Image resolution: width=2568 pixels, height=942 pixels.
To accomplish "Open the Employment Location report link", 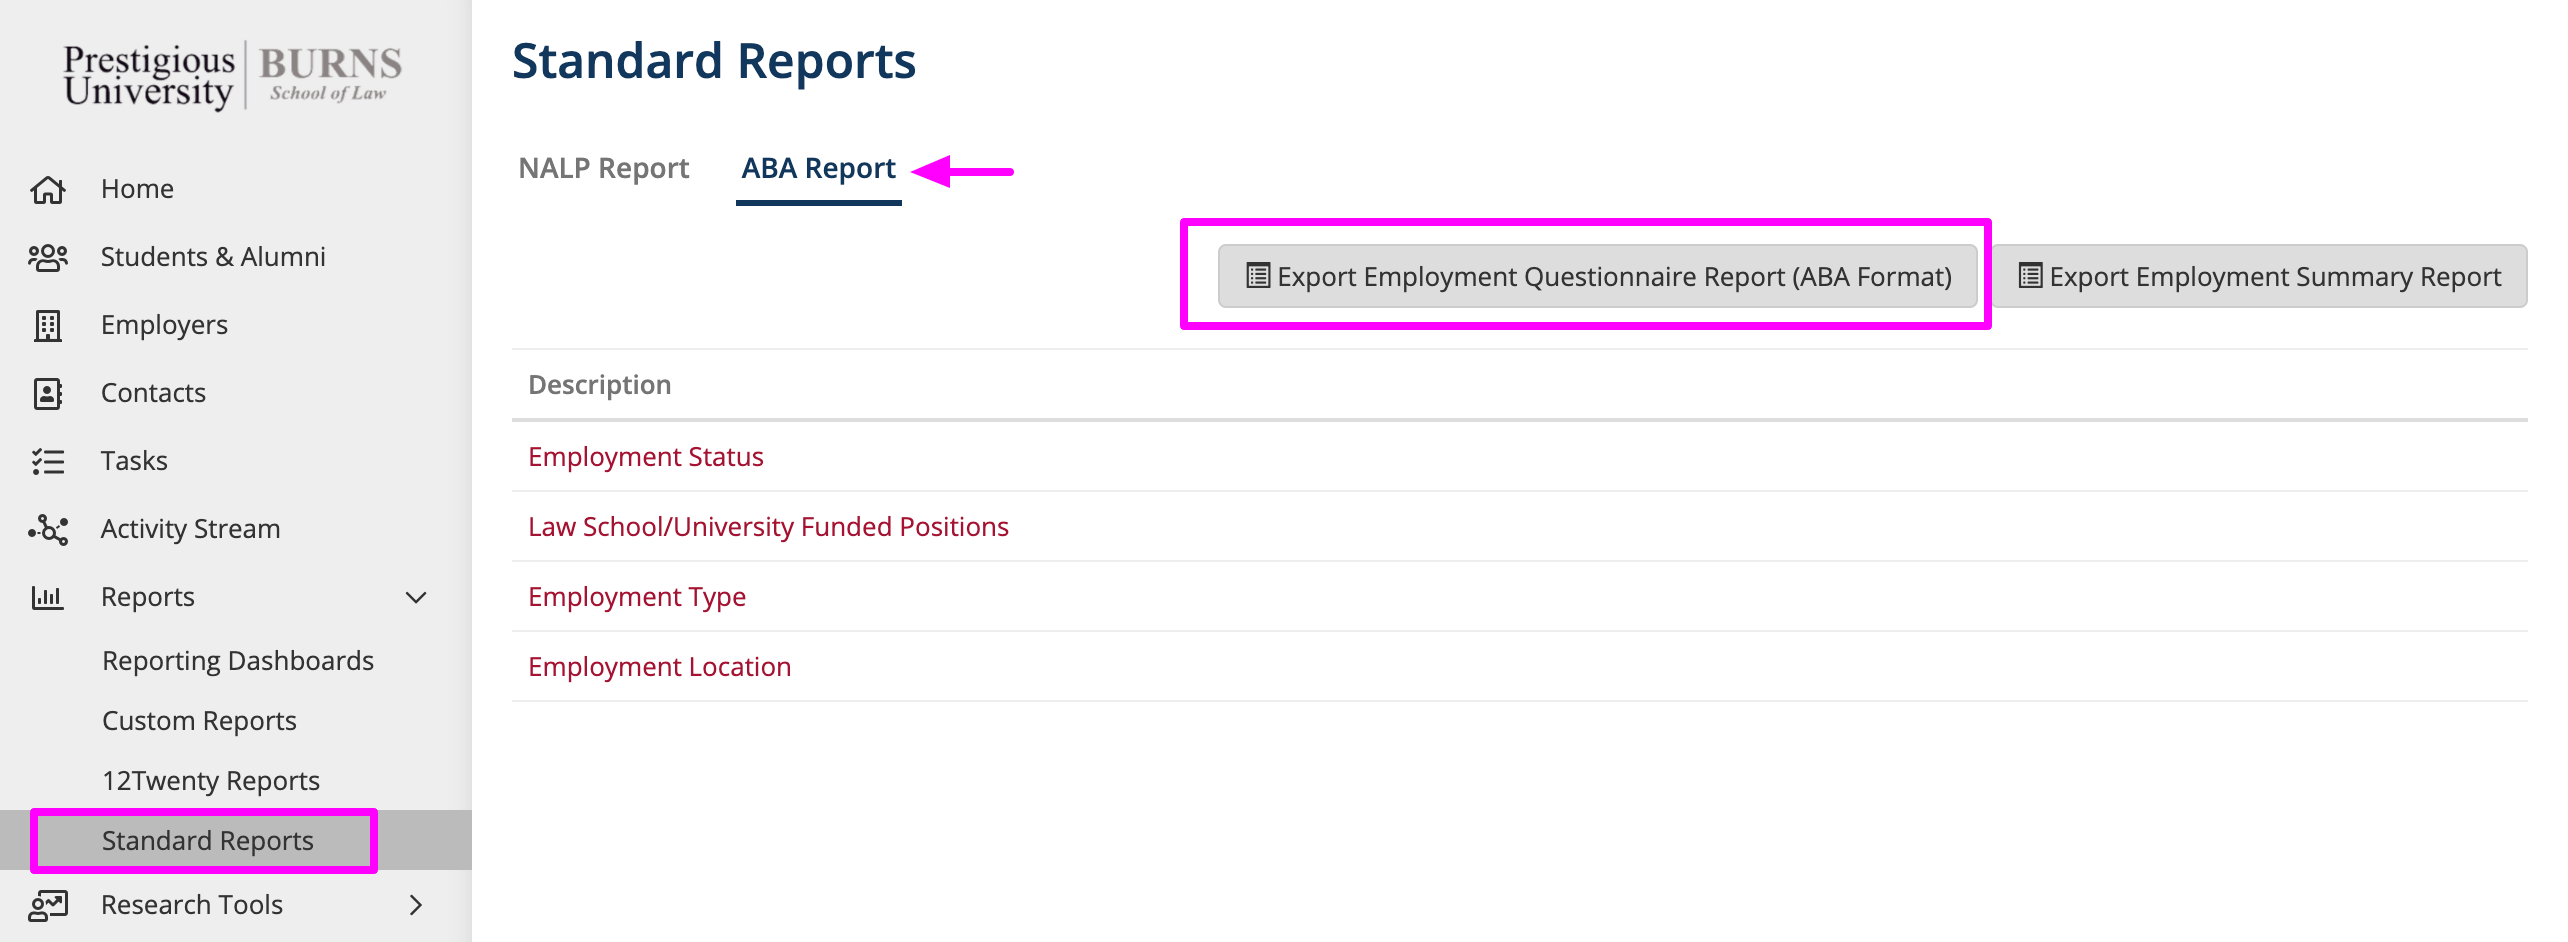I will (x=659, y=667).
